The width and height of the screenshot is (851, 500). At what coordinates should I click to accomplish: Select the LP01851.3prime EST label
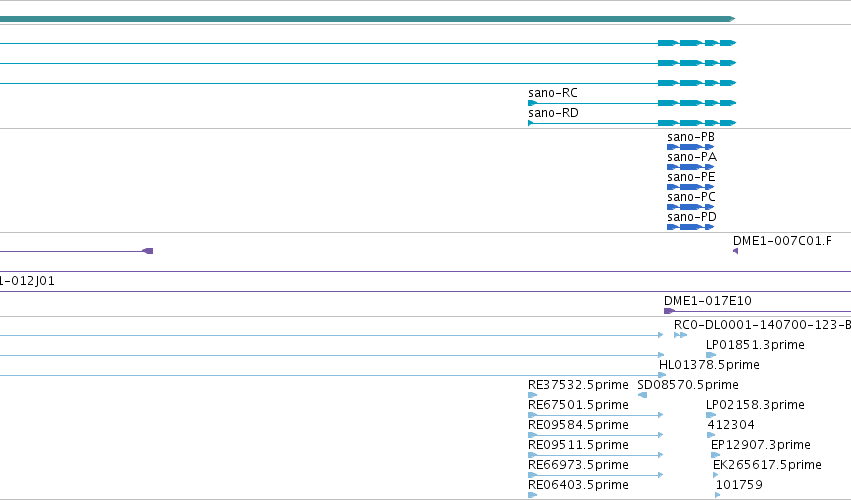pos(755,345)
